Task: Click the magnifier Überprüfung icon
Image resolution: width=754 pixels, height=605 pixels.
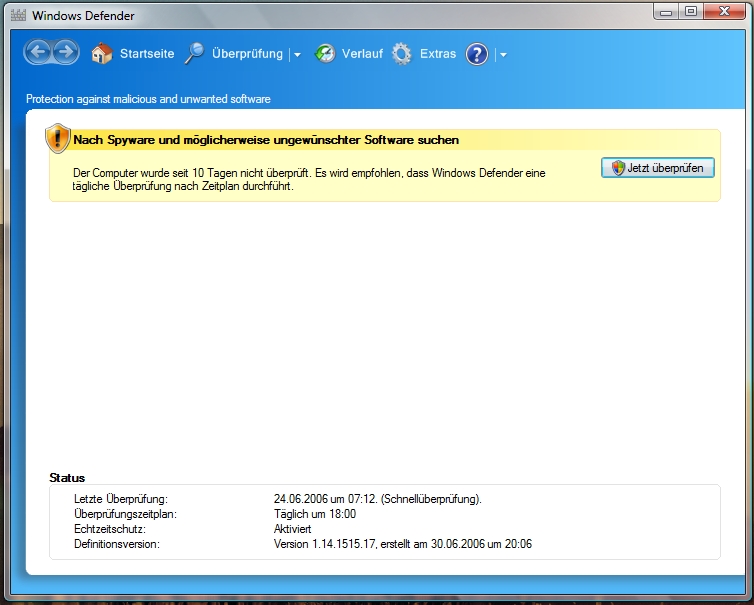Action: [195, 53]
